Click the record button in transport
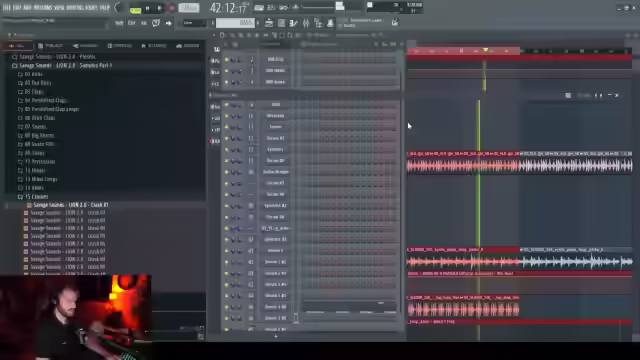Viewport: 640px width, 360px height. tap(172, 8)
